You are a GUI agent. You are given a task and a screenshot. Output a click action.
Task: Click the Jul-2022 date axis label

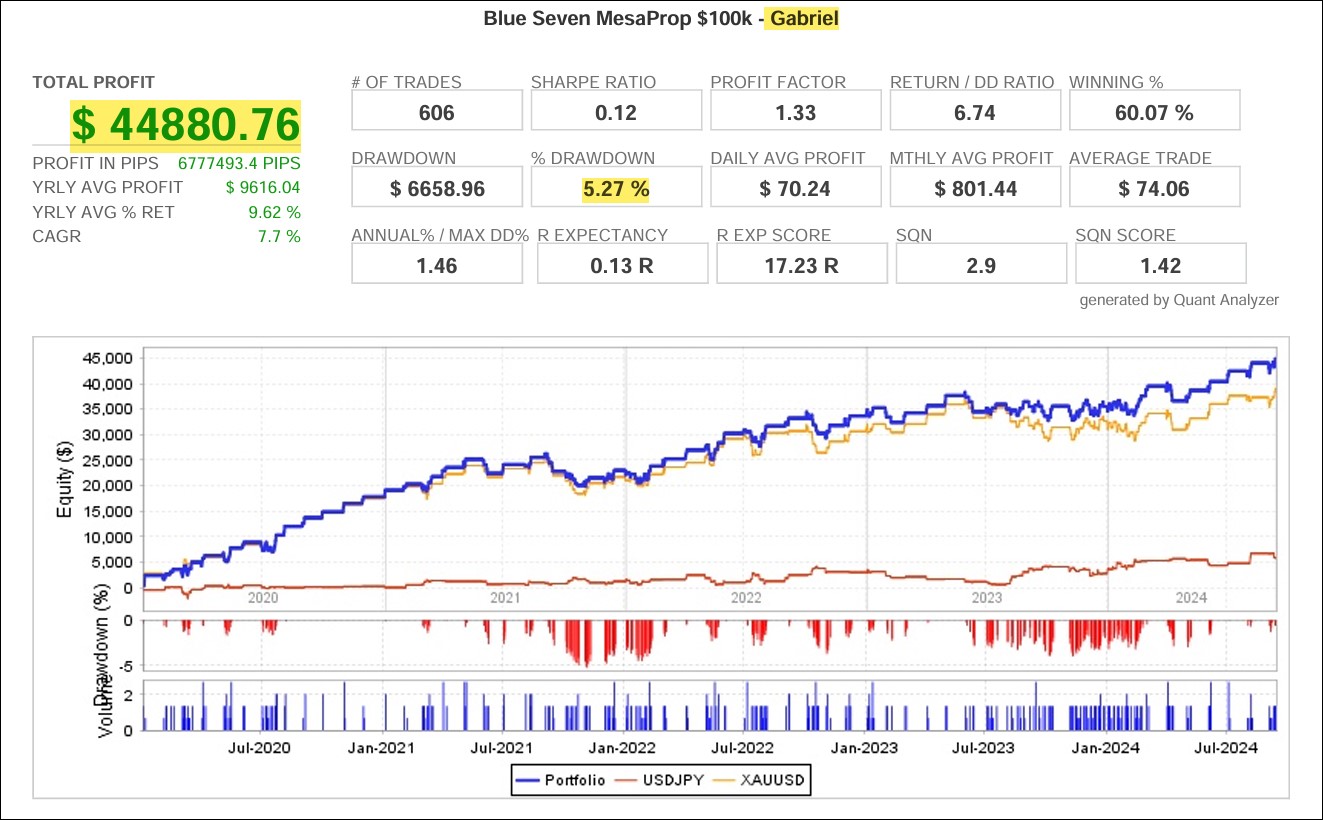click(x=742, y=747)
